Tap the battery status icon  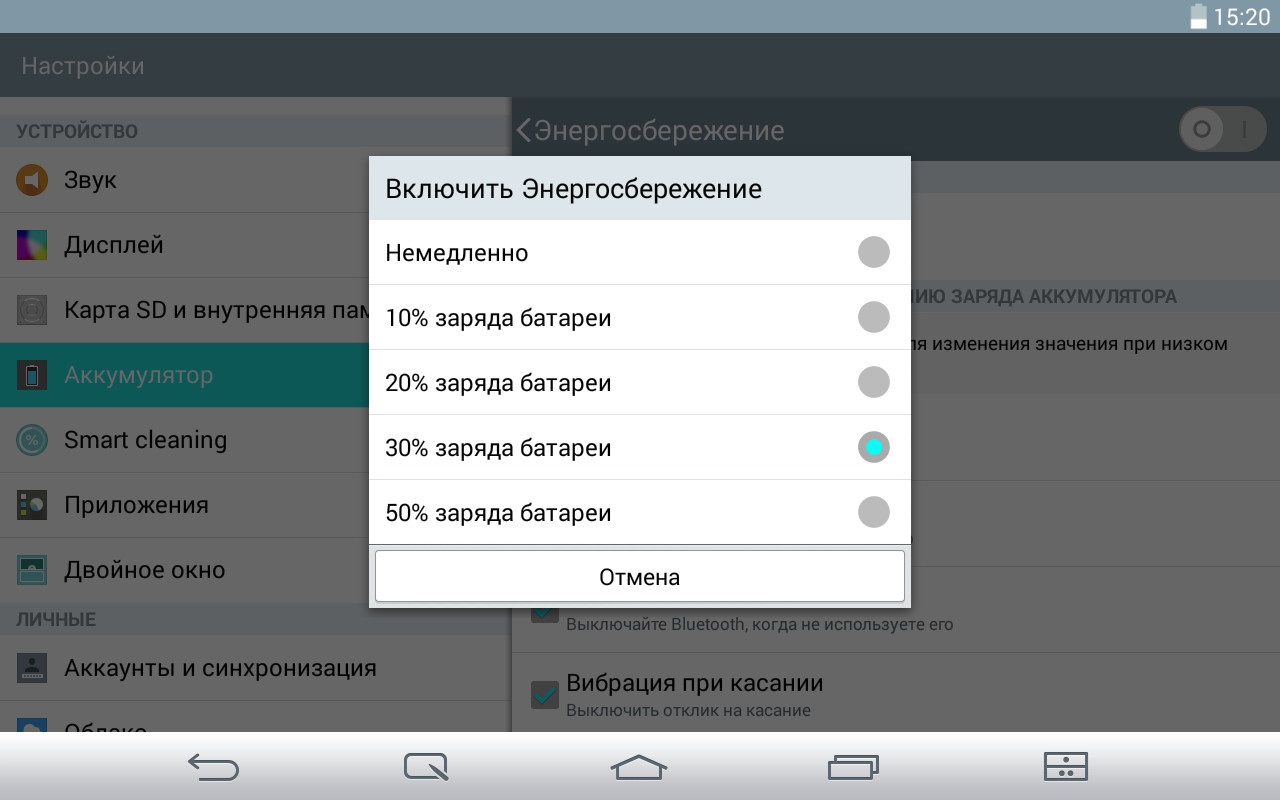(1198, 17)
